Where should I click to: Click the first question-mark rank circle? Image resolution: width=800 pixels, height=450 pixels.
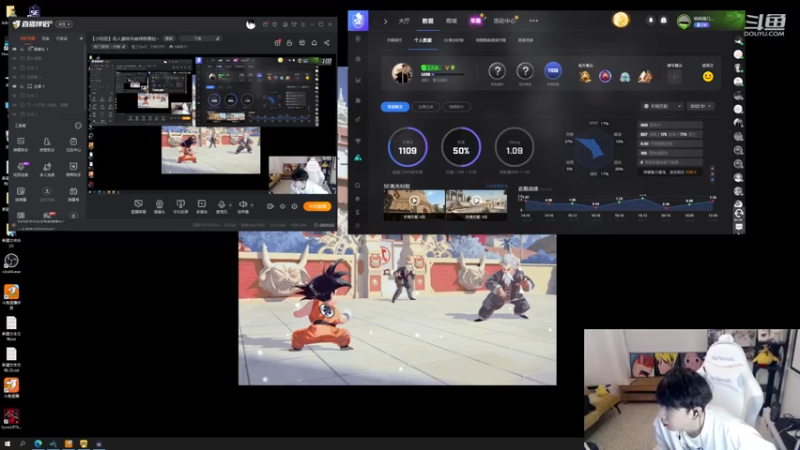[x=497, y=71]
